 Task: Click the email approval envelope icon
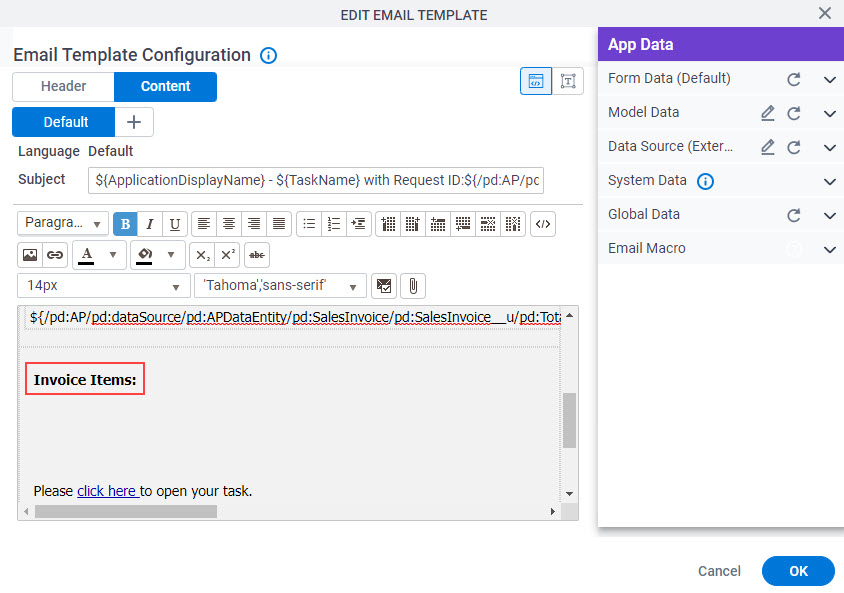tap(384, 286)
